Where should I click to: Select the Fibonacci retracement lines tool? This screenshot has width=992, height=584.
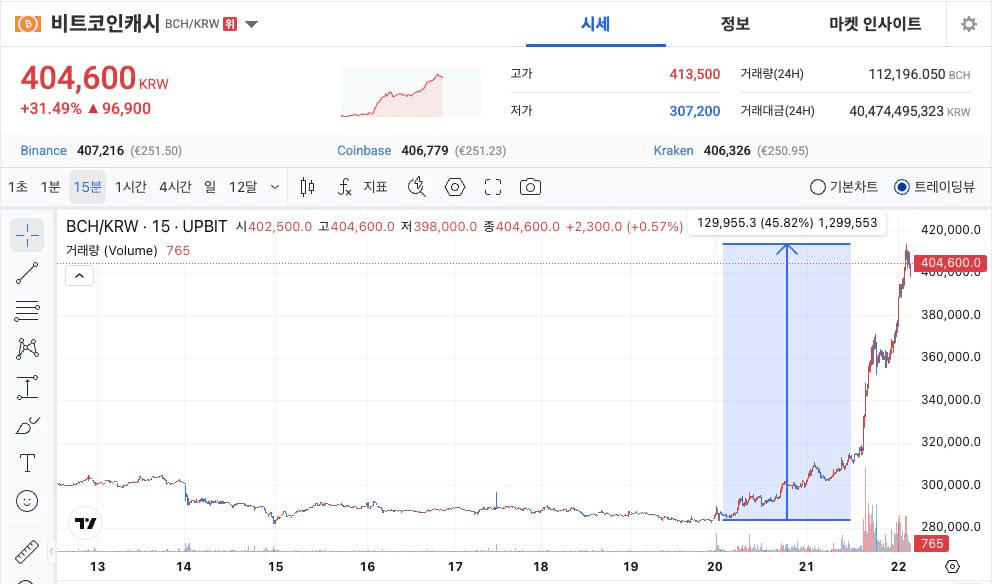click(27, 311)
